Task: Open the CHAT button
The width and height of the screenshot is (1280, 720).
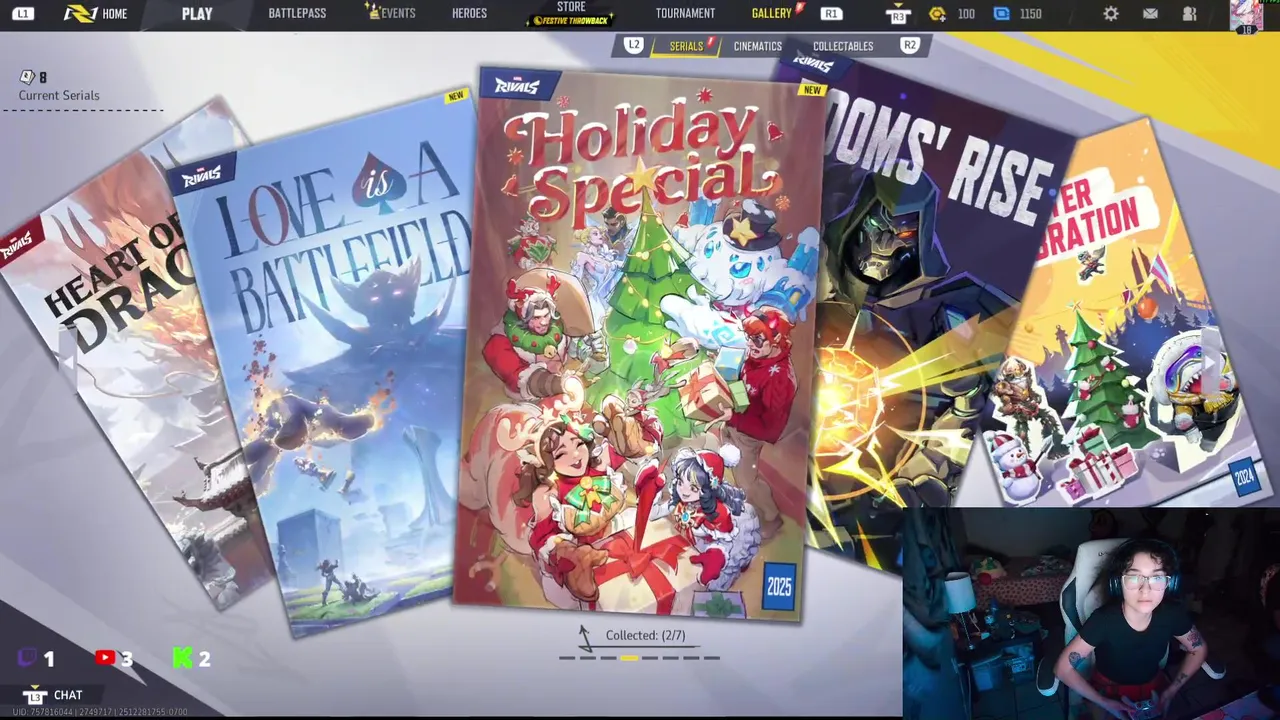Action: (68, 695)
